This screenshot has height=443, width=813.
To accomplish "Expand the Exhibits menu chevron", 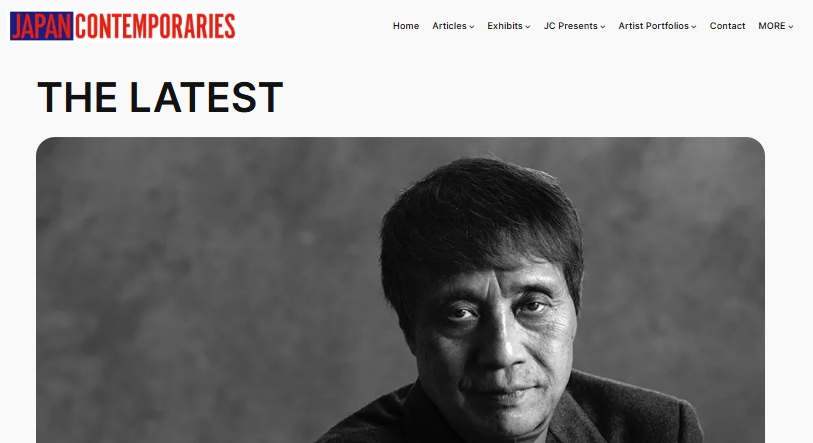I will coord(528,26).
